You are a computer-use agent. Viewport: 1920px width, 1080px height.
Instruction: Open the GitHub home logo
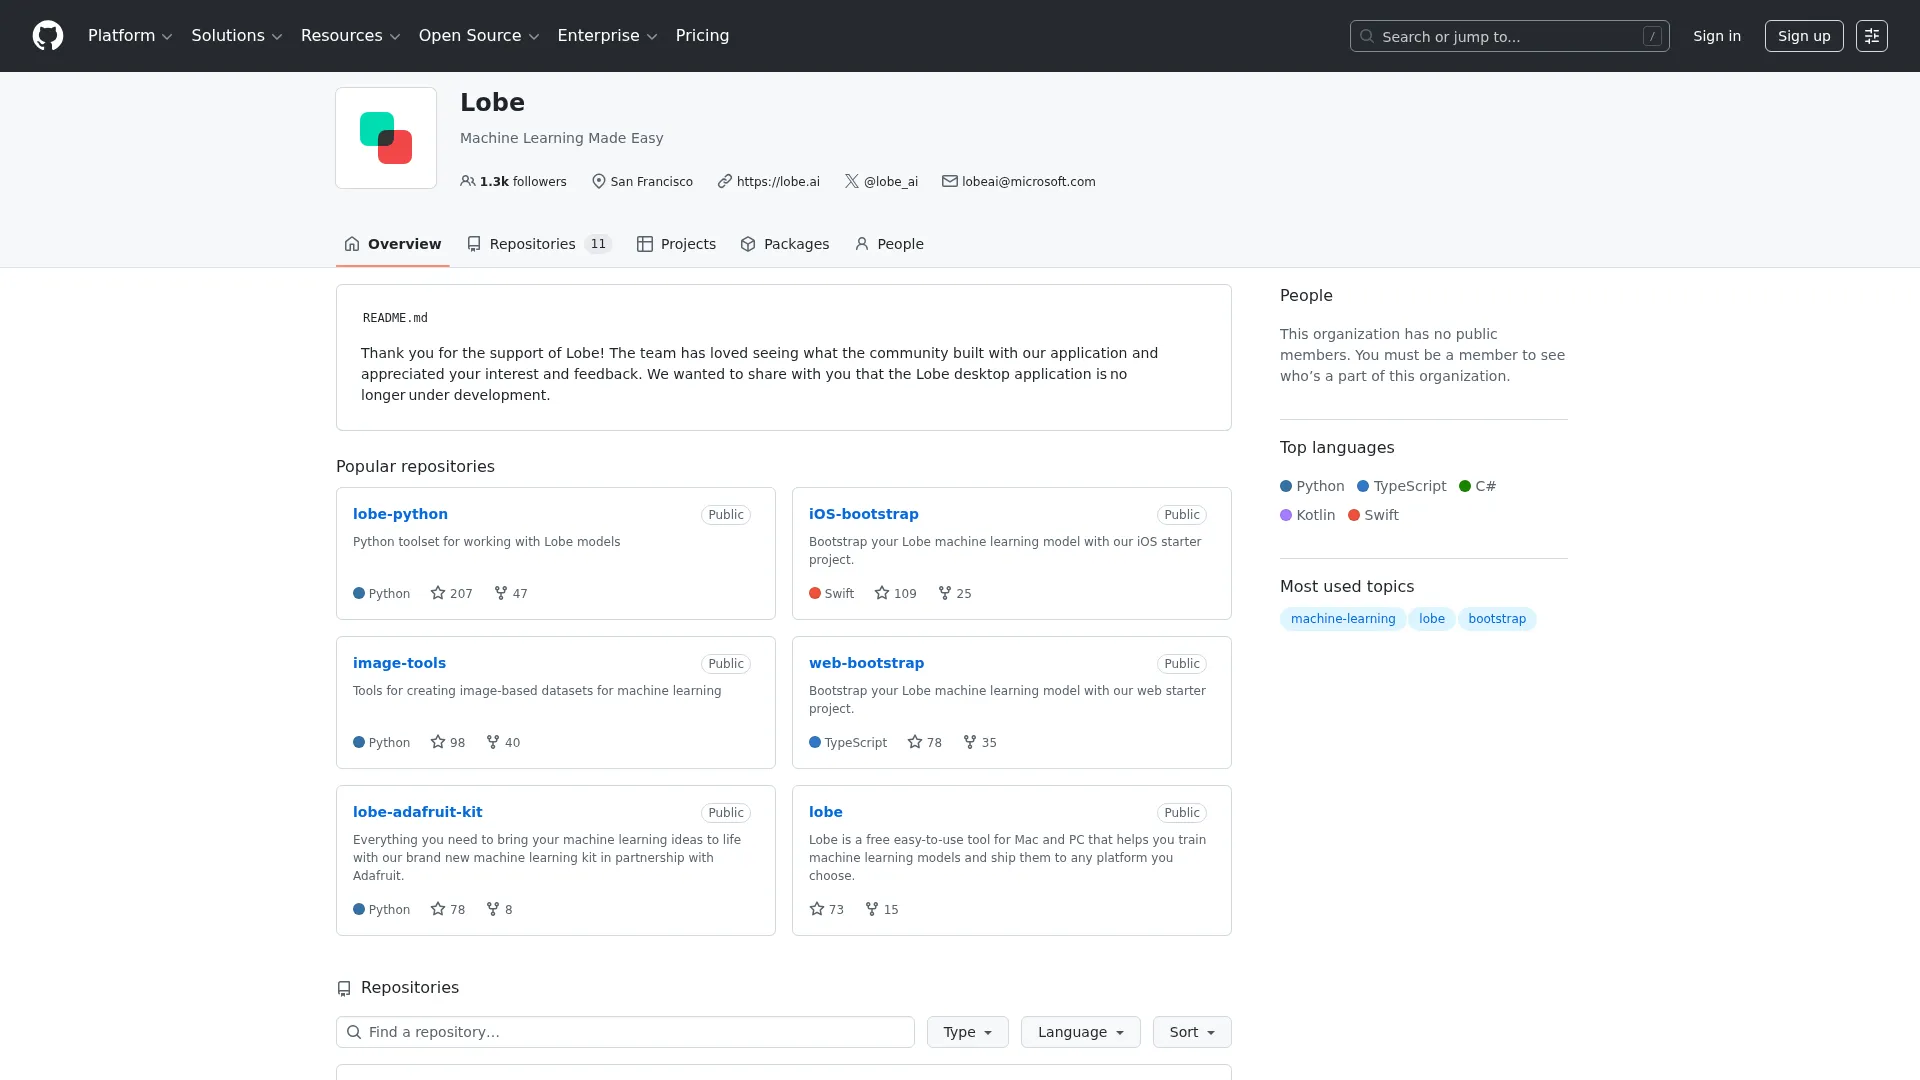[48, 36]
